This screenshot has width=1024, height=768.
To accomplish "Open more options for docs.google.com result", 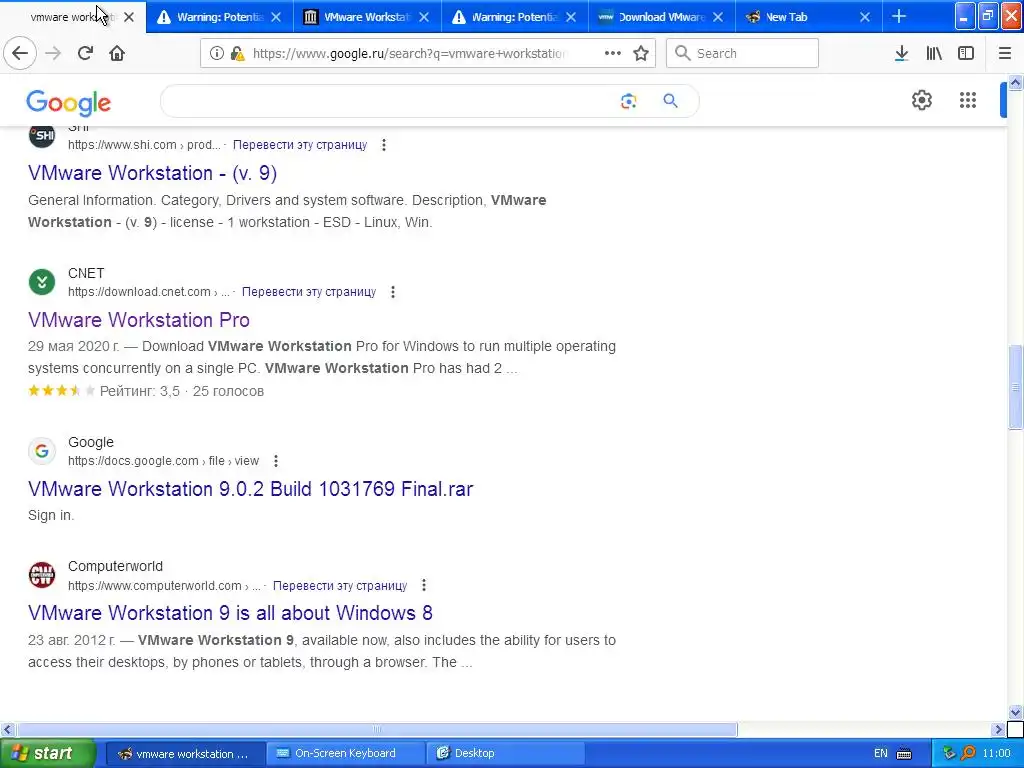I will point(276,461).
